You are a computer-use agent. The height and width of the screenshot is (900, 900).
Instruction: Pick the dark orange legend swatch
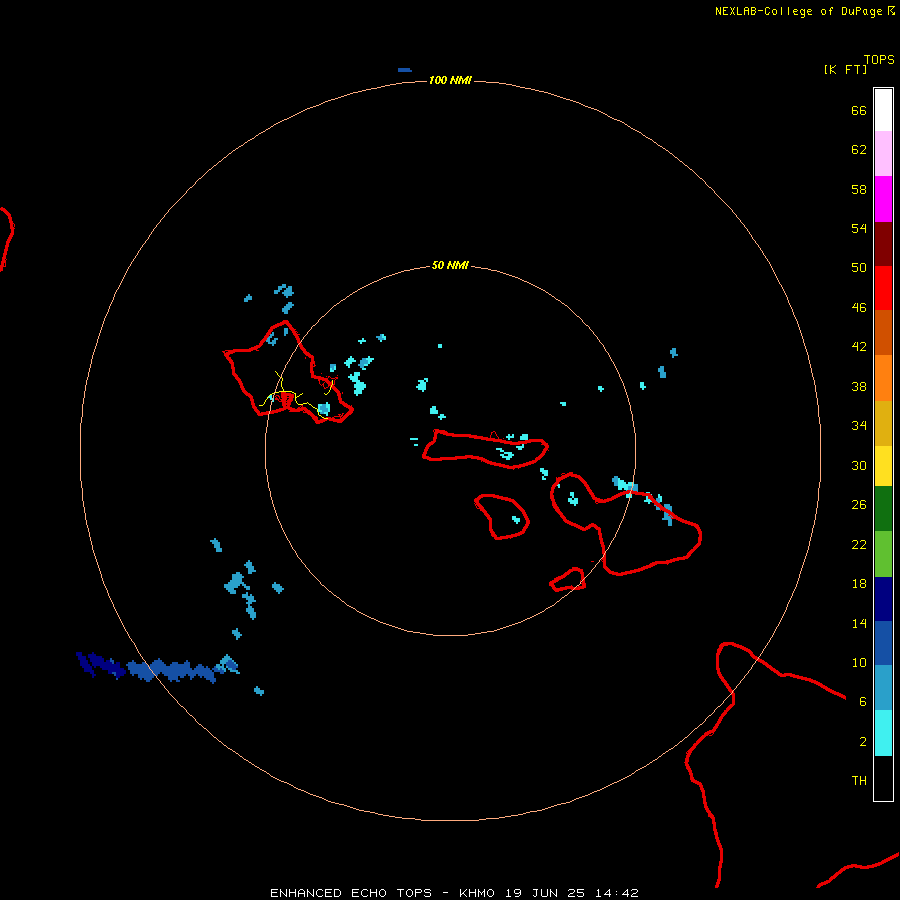[x=883, y=332]
